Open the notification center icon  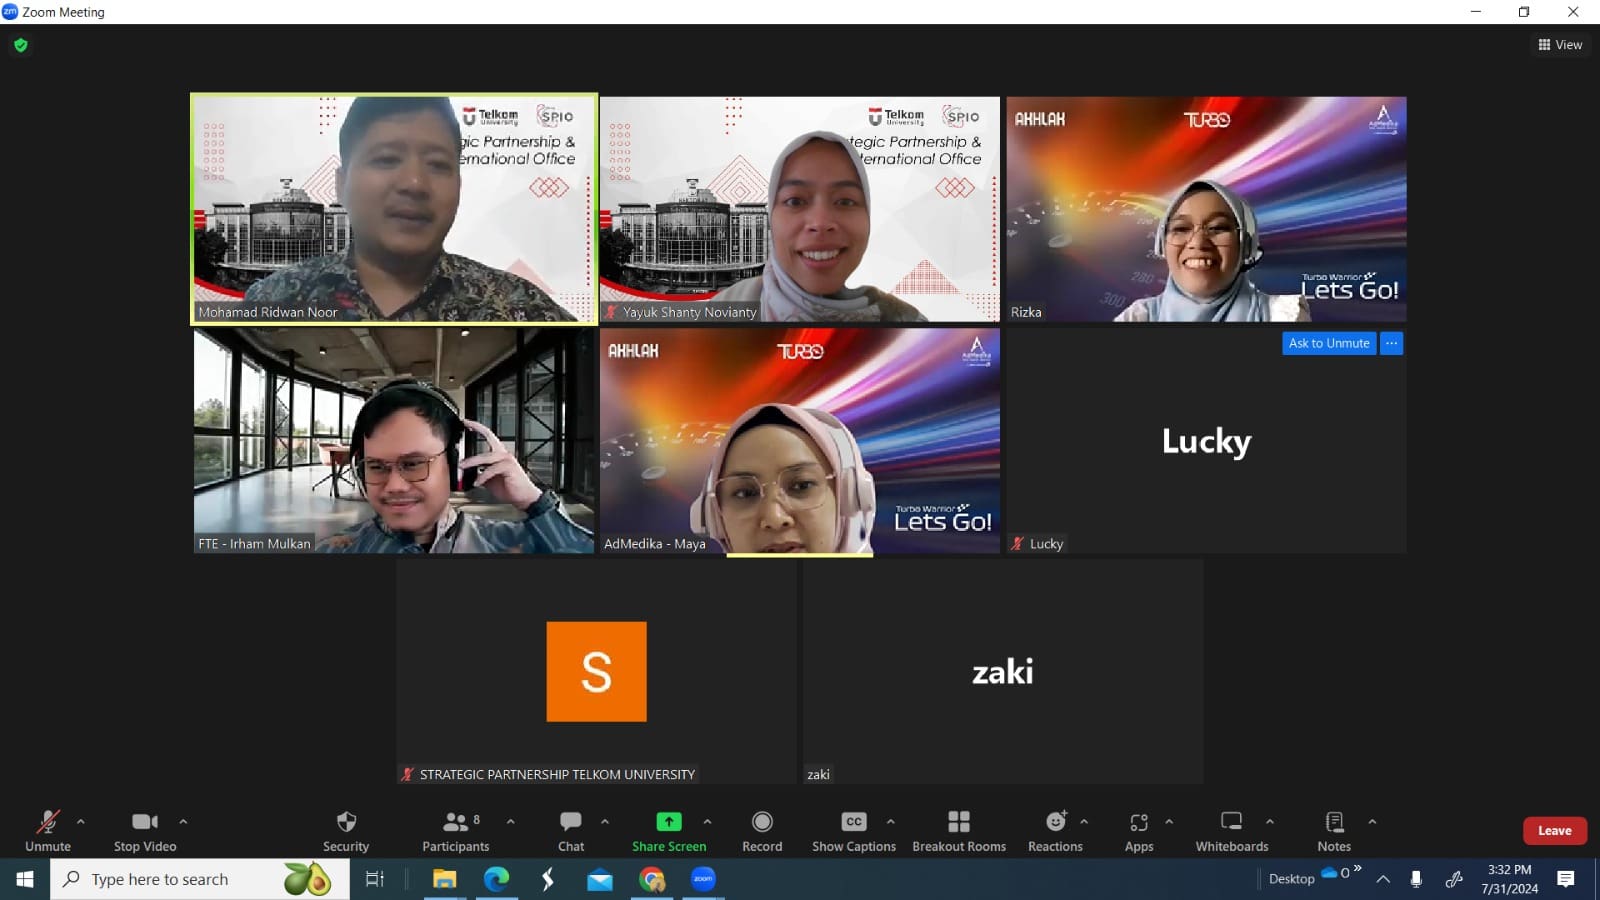(x=1566, y=879)
